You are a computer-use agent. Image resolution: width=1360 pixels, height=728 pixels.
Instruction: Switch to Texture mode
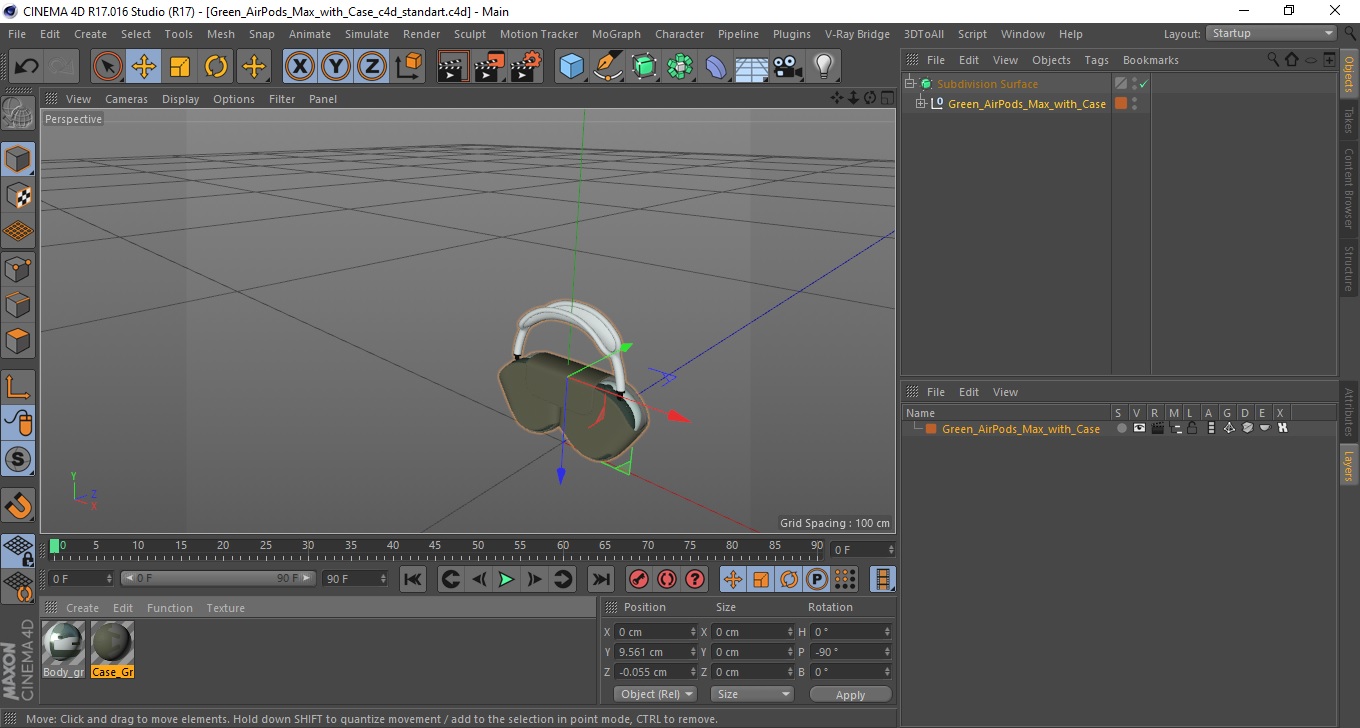[18, 195]
